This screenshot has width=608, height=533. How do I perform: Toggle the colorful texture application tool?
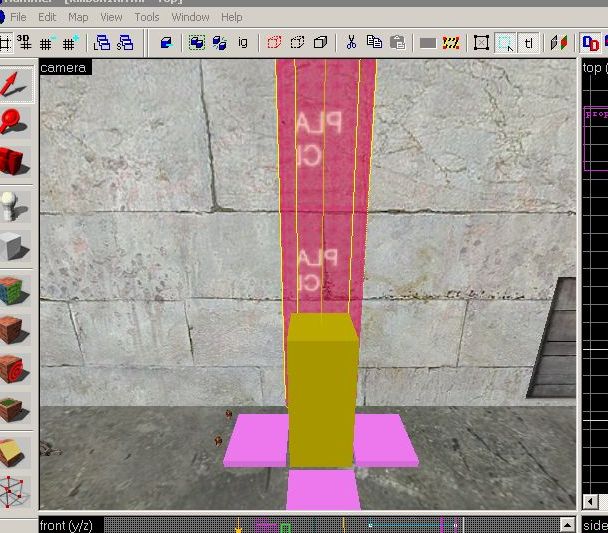(15, 291)
